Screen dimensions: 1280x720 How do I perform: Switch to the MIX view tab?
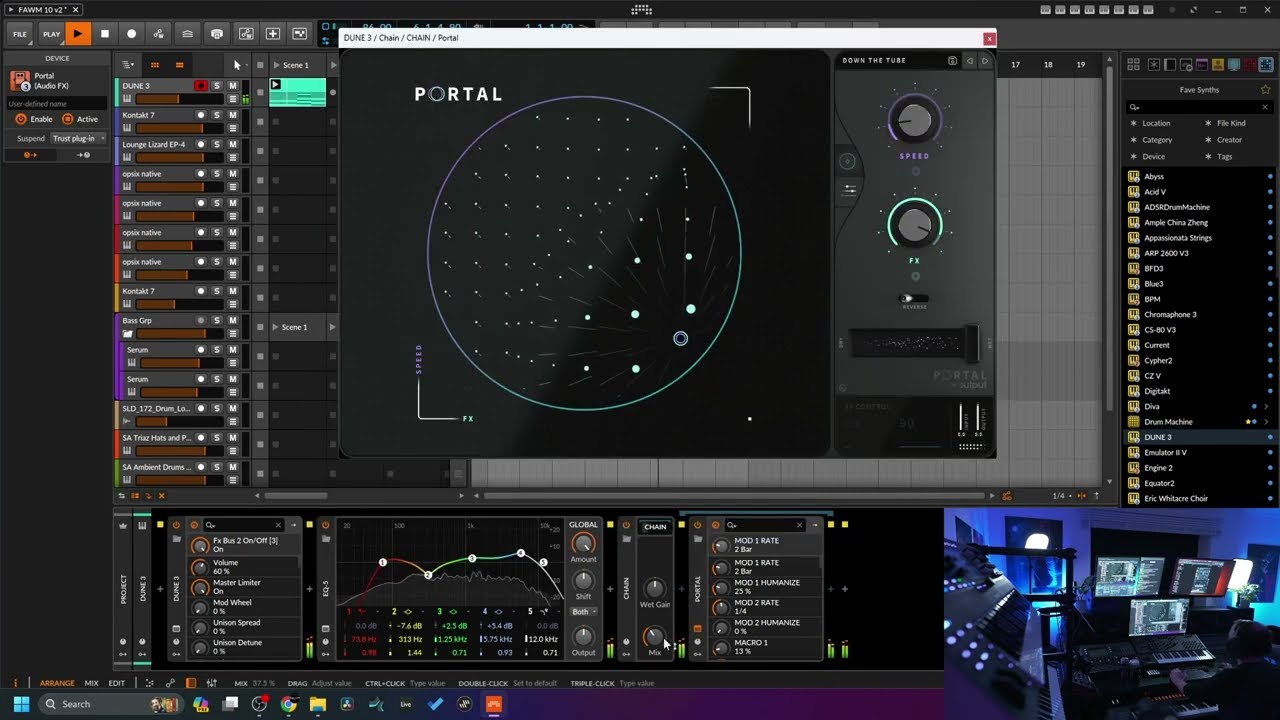pyautogui.click(x=91, y=683)
